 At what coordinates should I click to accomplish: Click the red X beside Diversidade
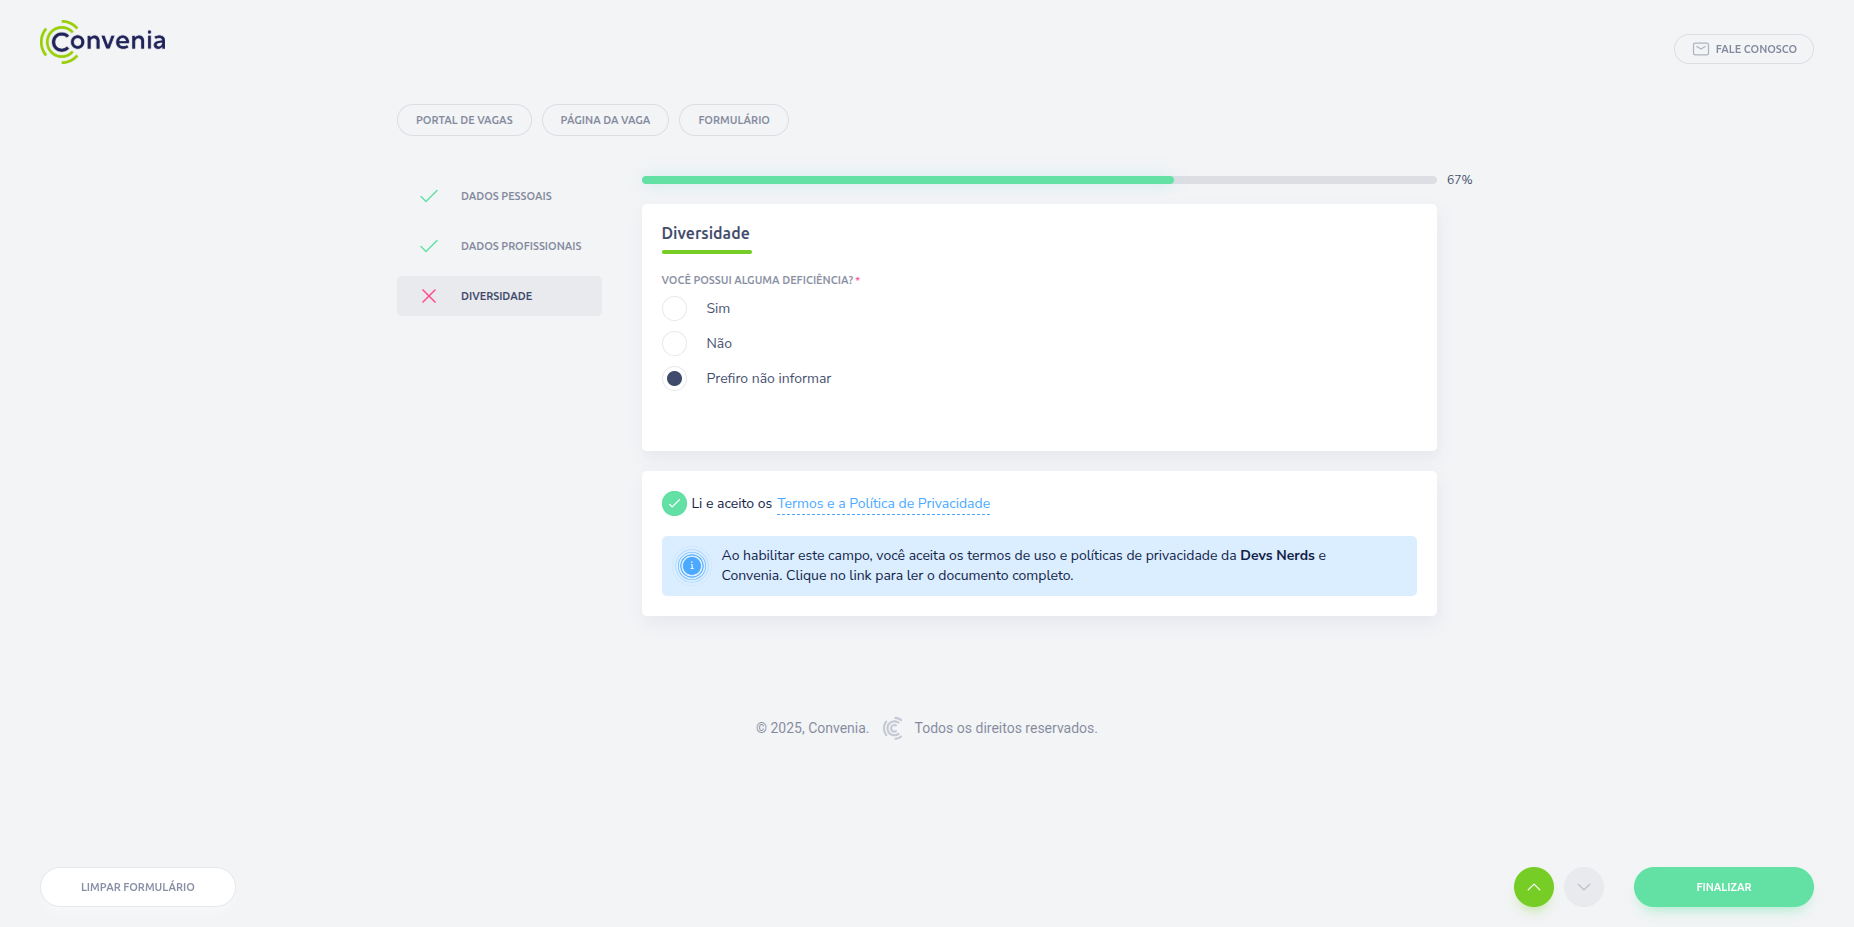(x=429, y=296)
